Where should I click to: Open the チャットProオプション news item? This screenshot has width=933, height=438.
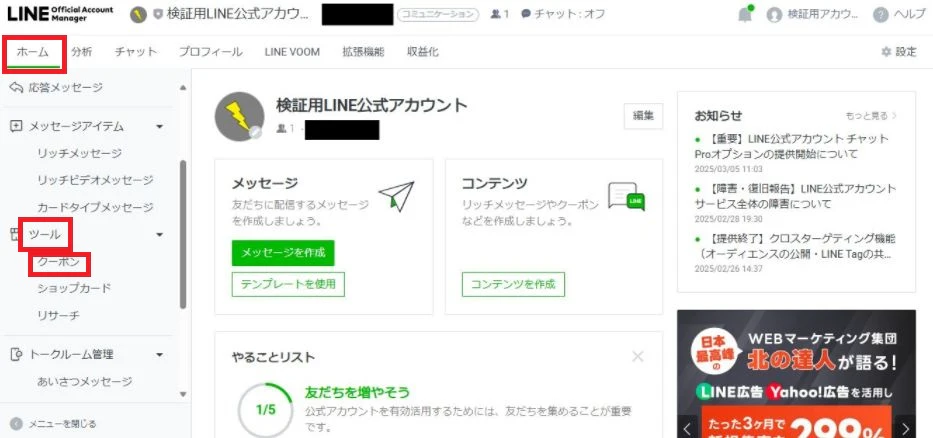click(x=791, y=146)
